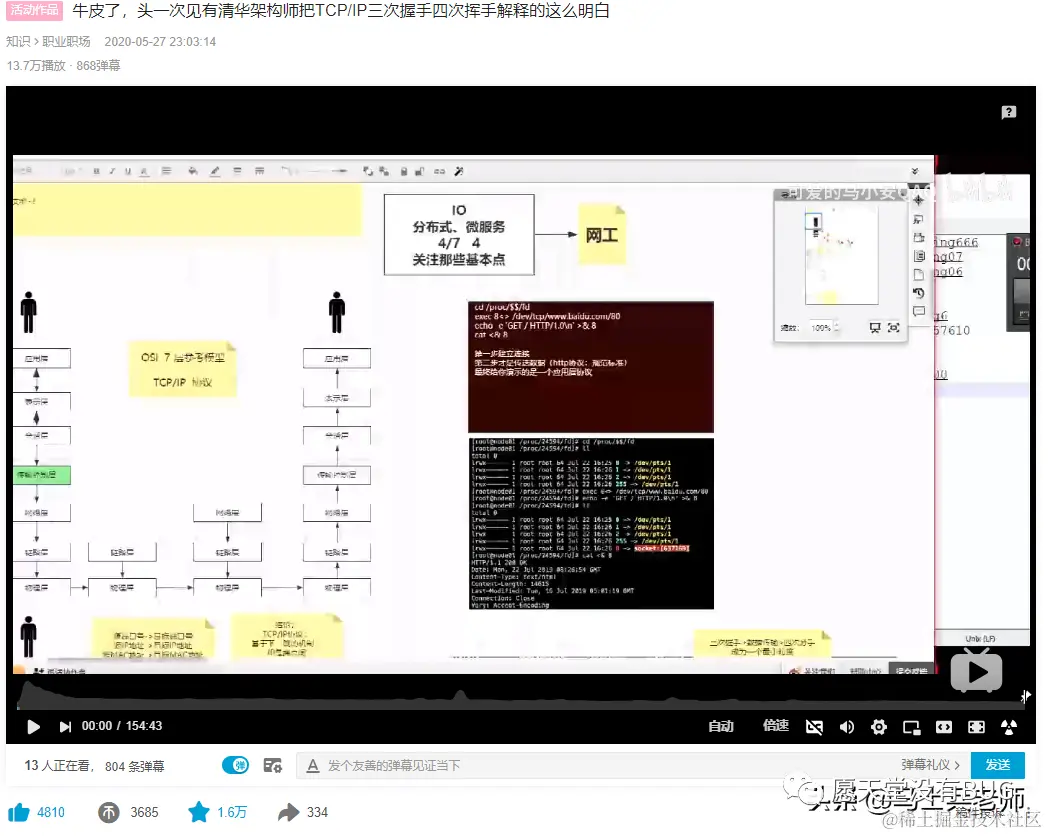Screen dimensions: 1048x836
Task: Favorite the video with the star icon
Action: [x=199, y=813]
